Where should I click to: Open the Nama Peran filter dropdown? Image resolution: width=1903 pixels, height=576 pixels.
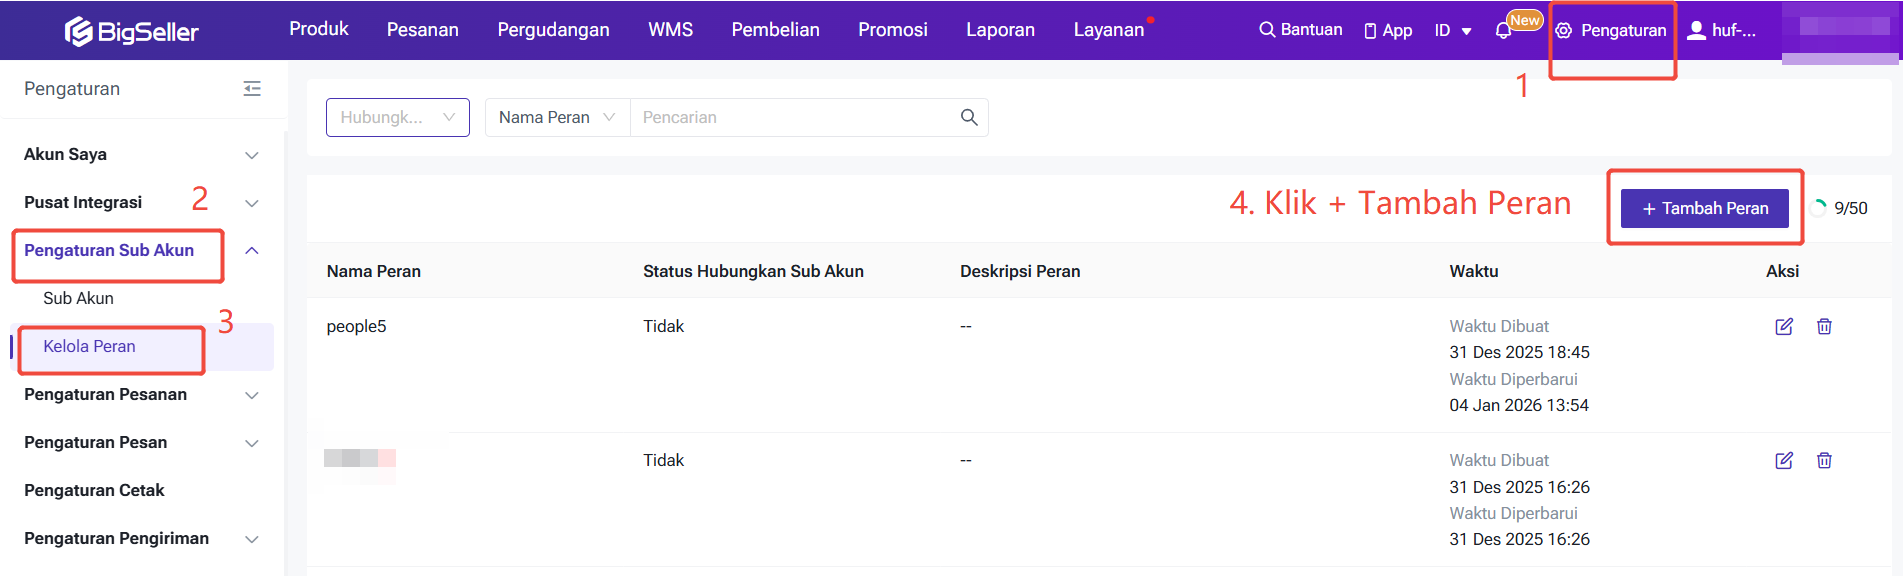[556, 117]
